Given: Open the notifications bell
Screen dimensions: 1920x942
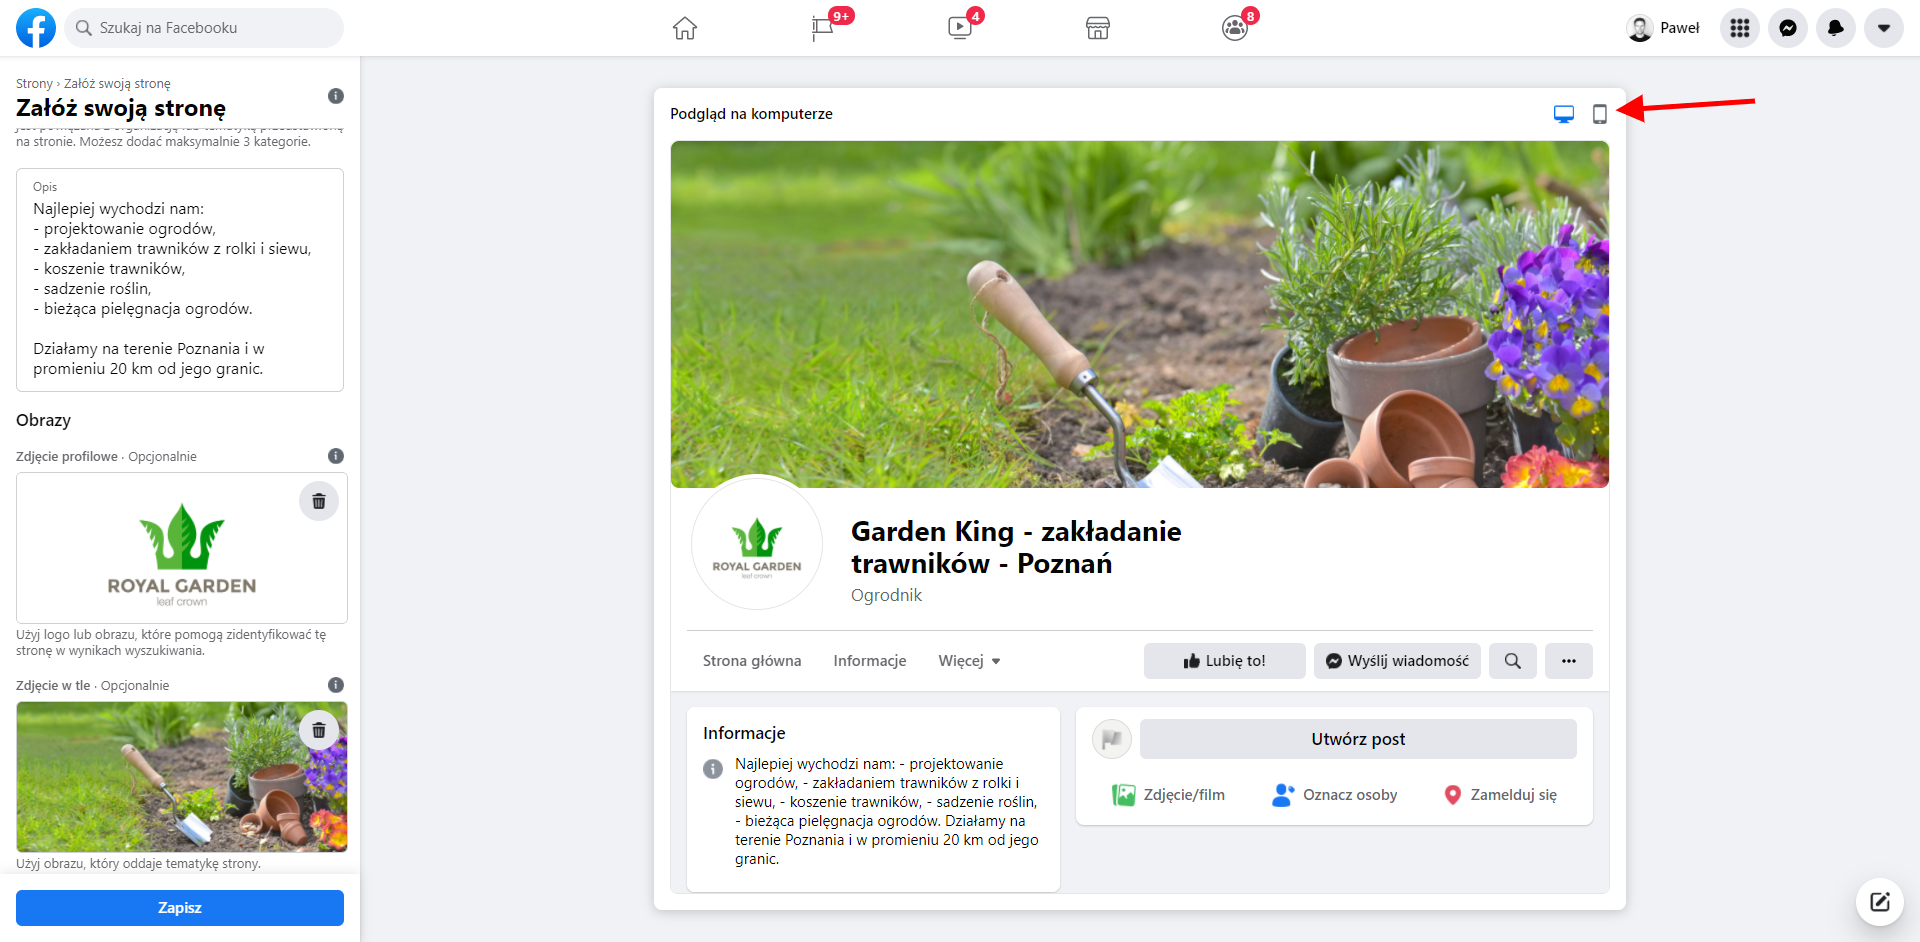Looking at the screenshot, I should [1835, 28].
